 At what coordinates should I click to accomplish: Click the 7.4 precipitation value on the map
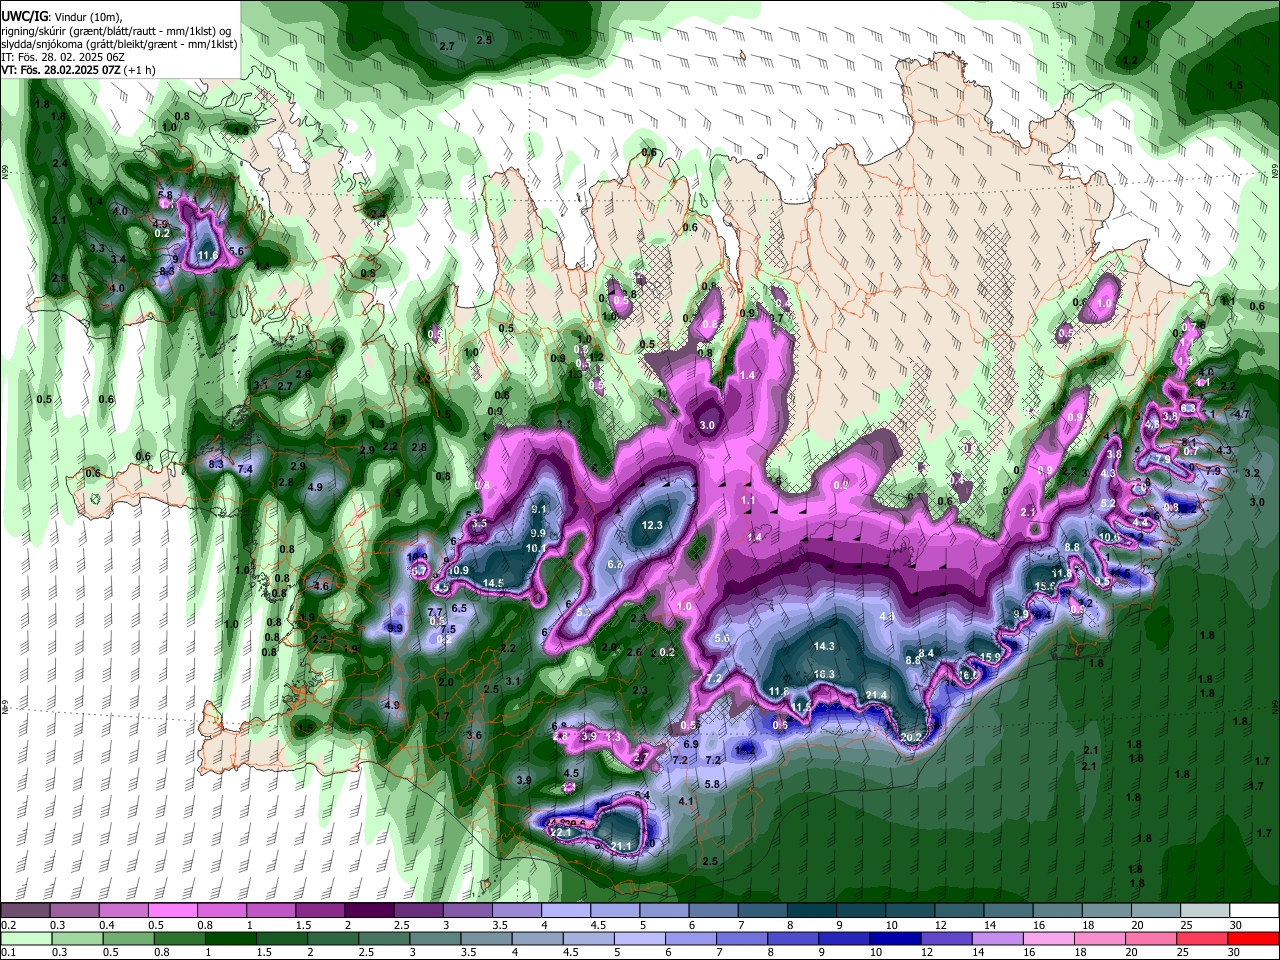coord(245,469)
